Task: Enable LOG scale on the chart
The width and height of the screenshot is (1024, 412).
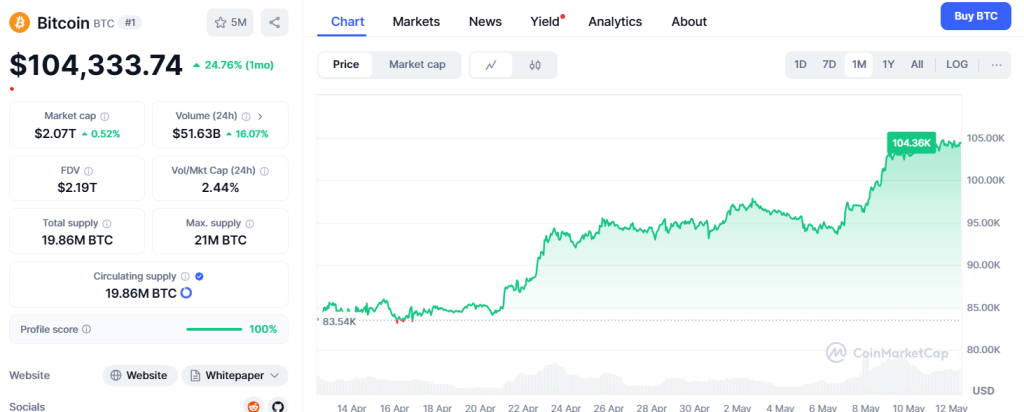Action: click(957, 65)
